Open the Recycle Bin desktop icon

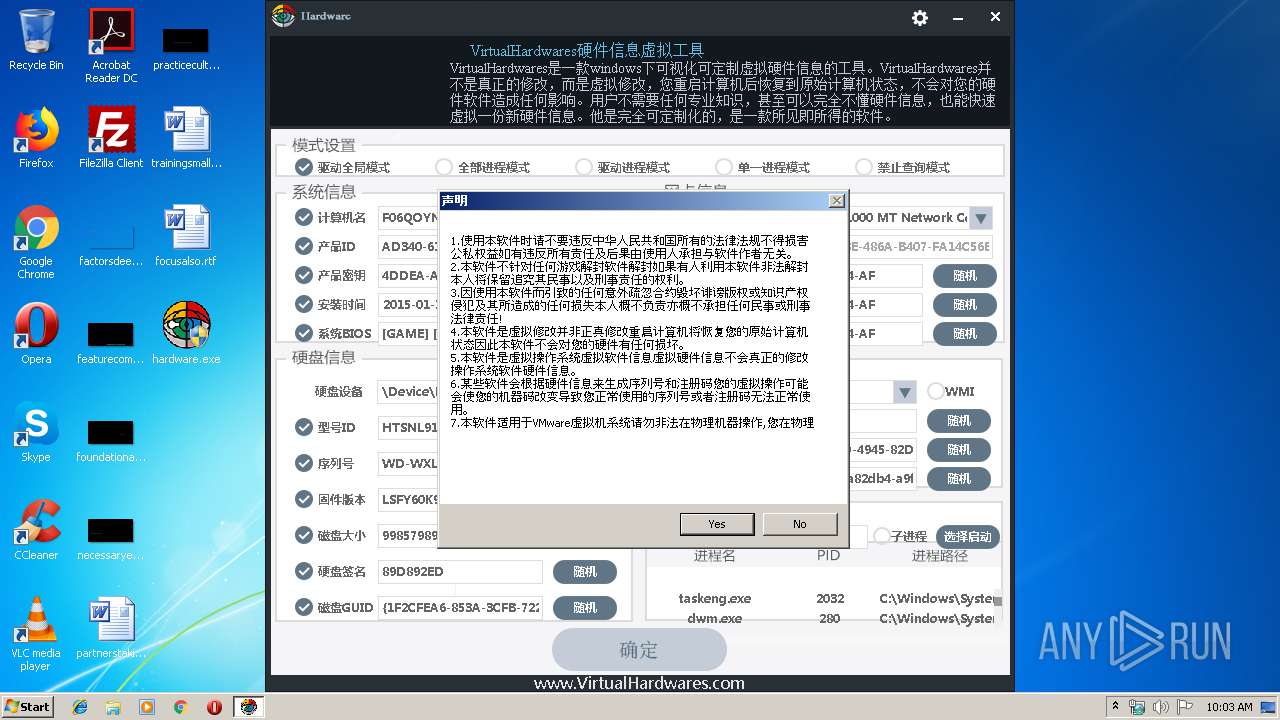tap(36, 40)
